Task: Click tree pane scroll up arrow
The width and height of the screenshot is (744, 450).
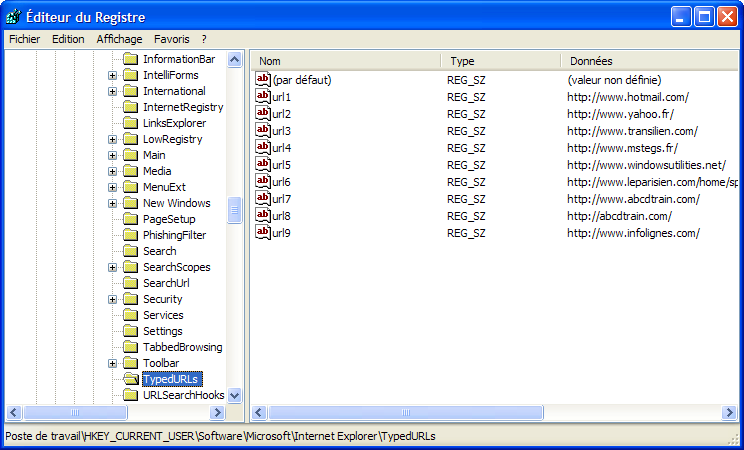Action: 234,59
